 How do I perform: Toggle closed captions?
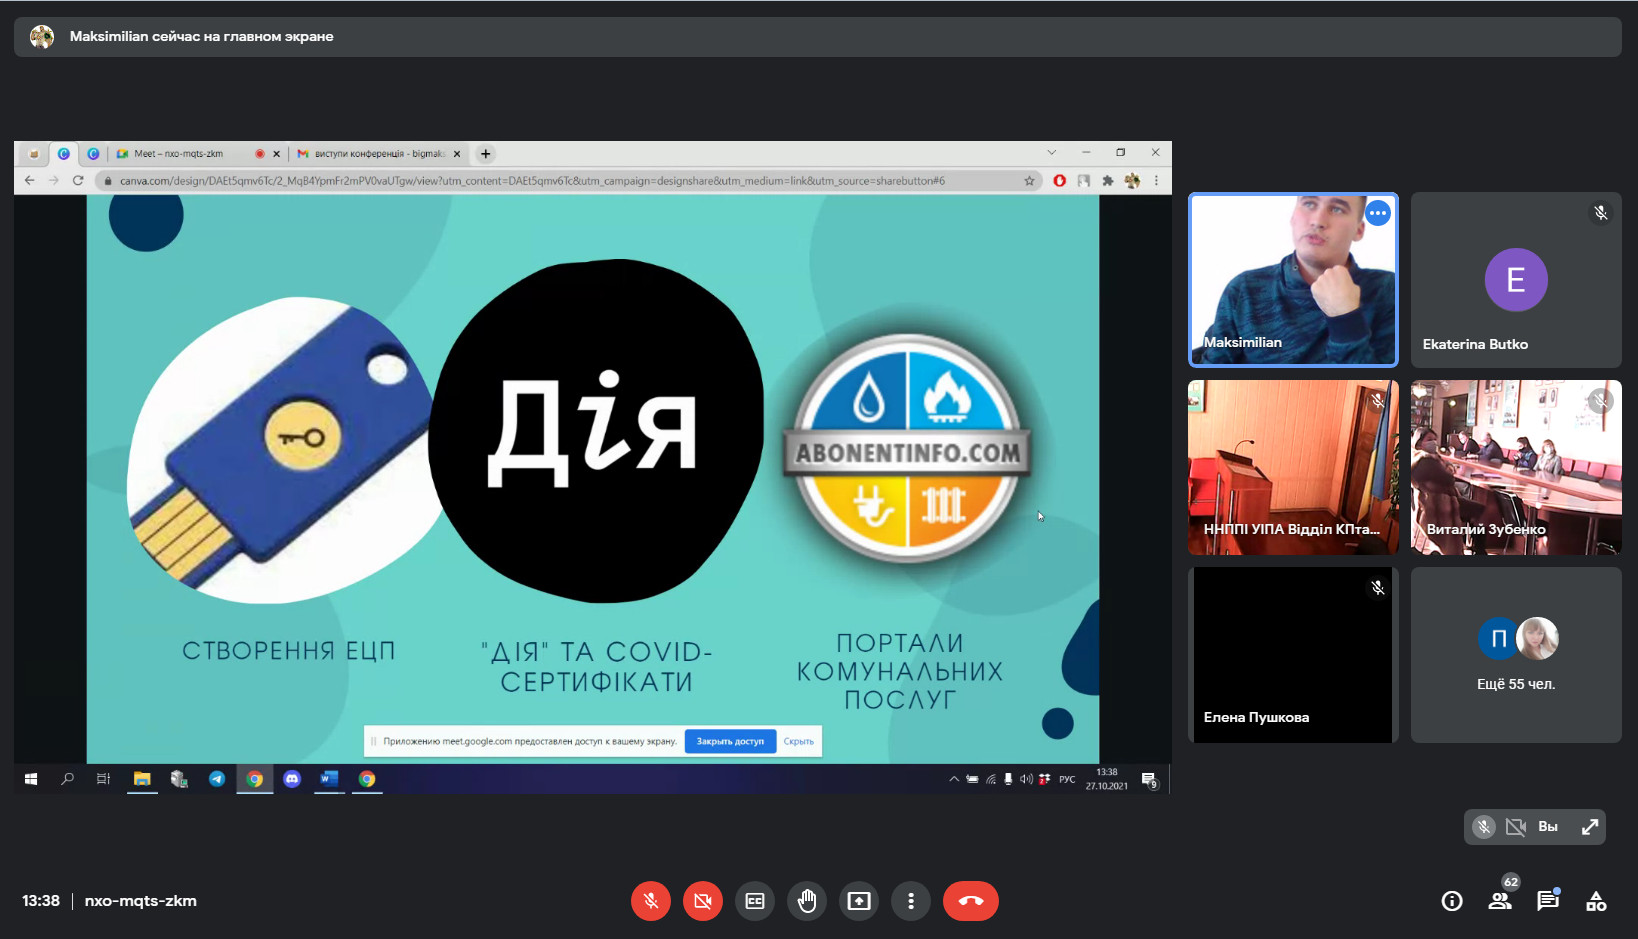point(755,901)
